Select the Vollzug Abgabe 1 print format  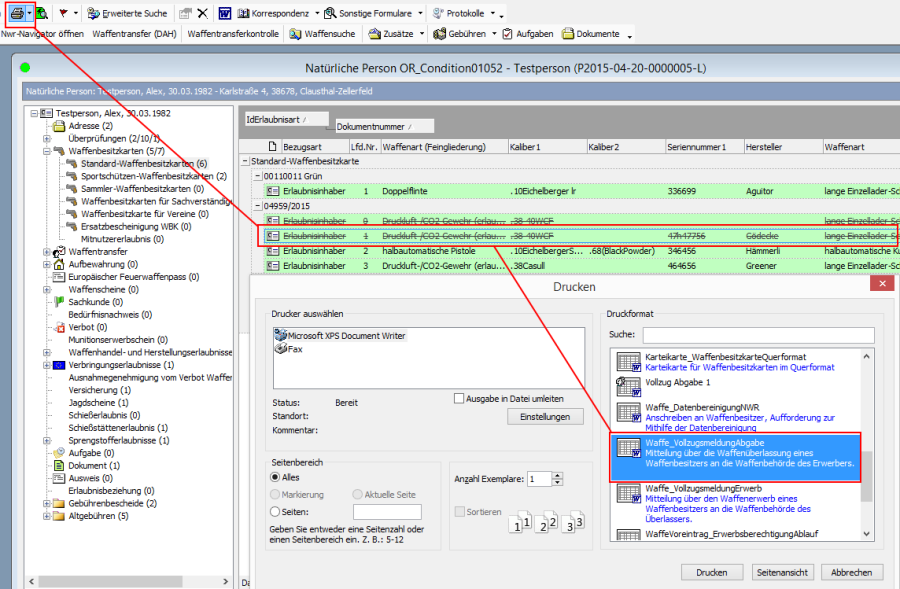coord(677,382)
